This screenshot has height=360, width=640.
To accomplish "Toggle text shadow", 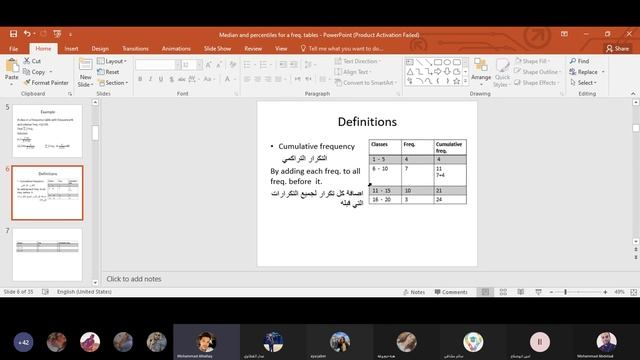I will tap(171, 79).
